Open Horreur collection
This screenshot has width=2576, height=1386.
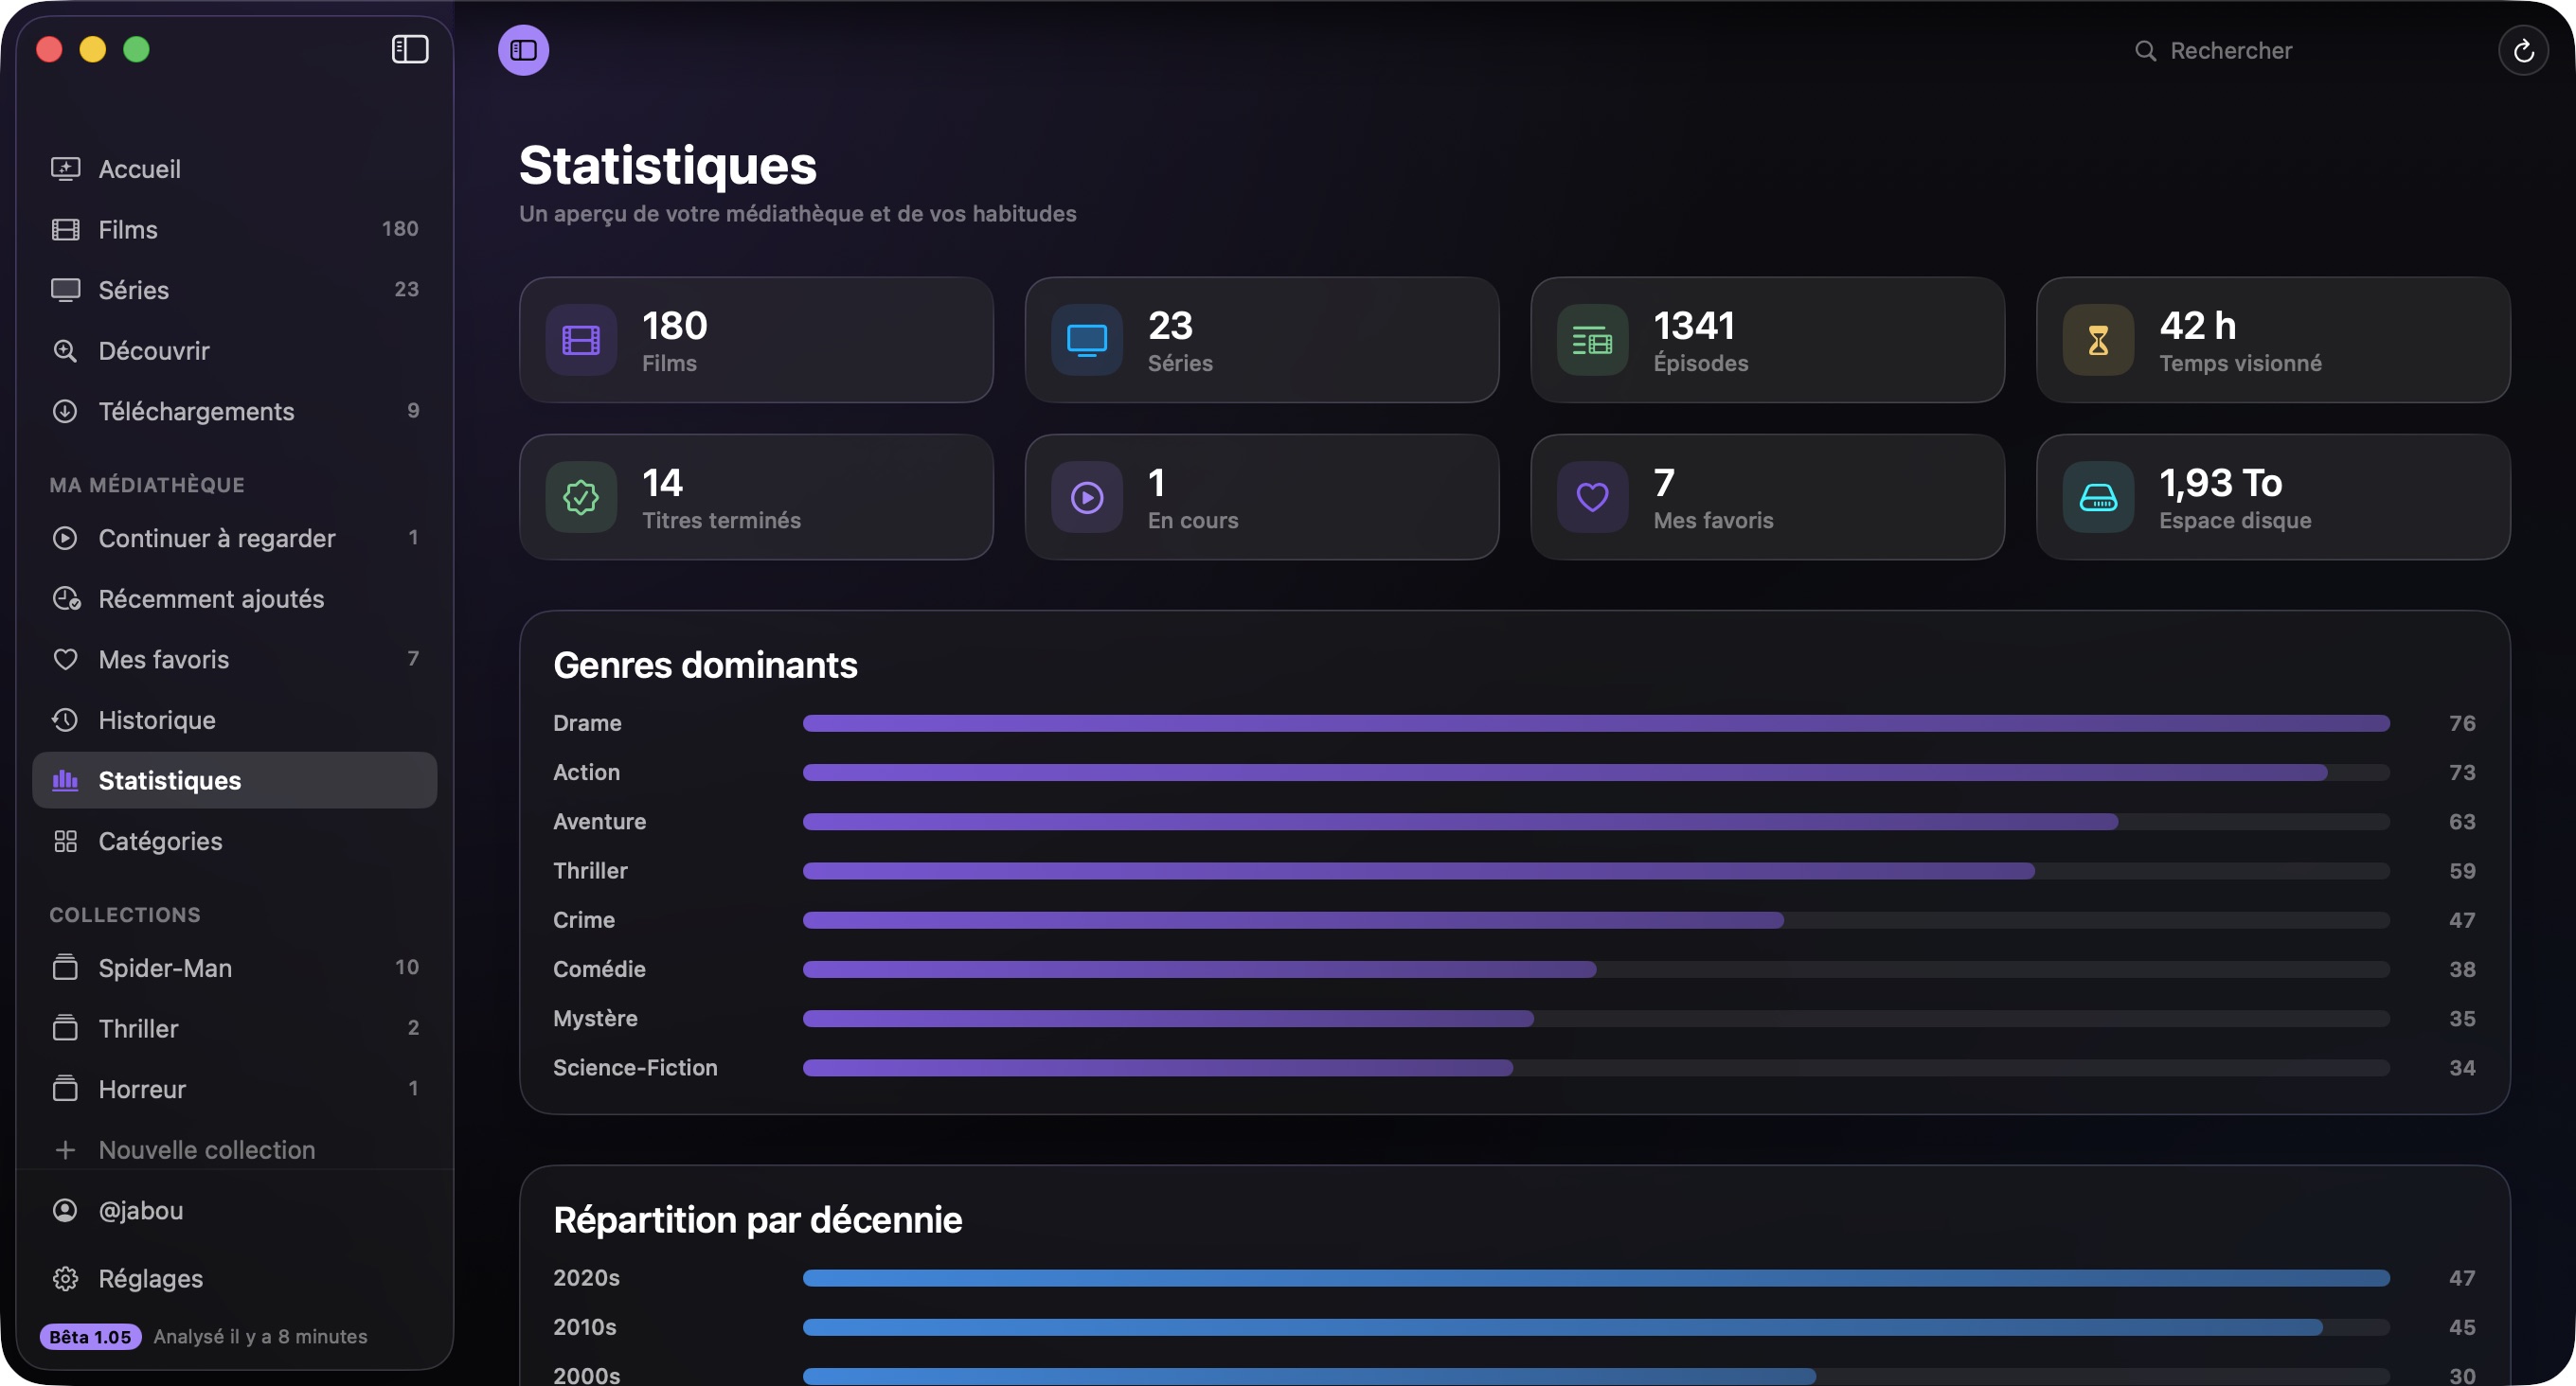pos(234,1089)
